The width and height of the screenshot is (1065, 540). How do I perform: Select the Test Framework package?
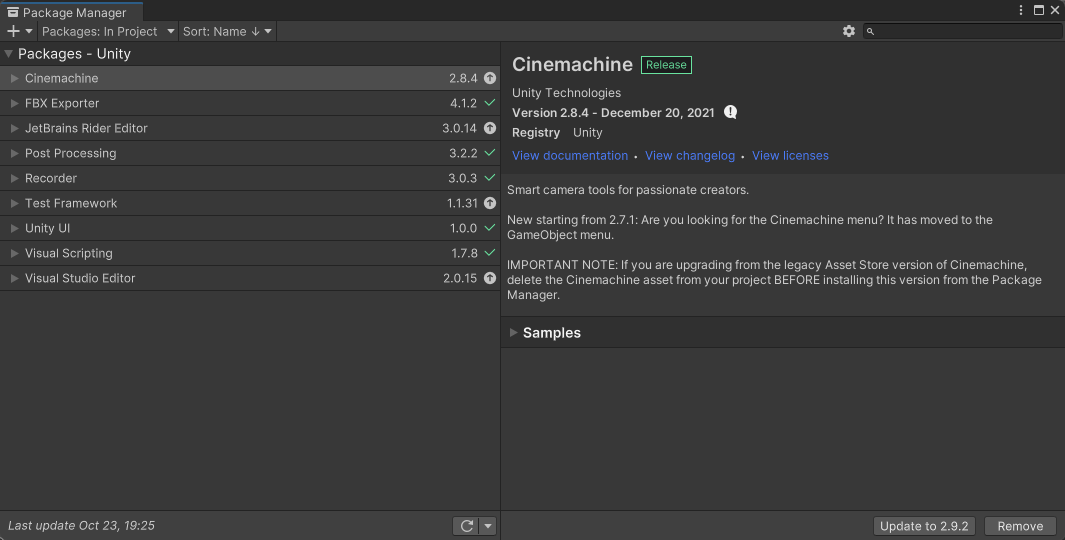click(250, 203)
